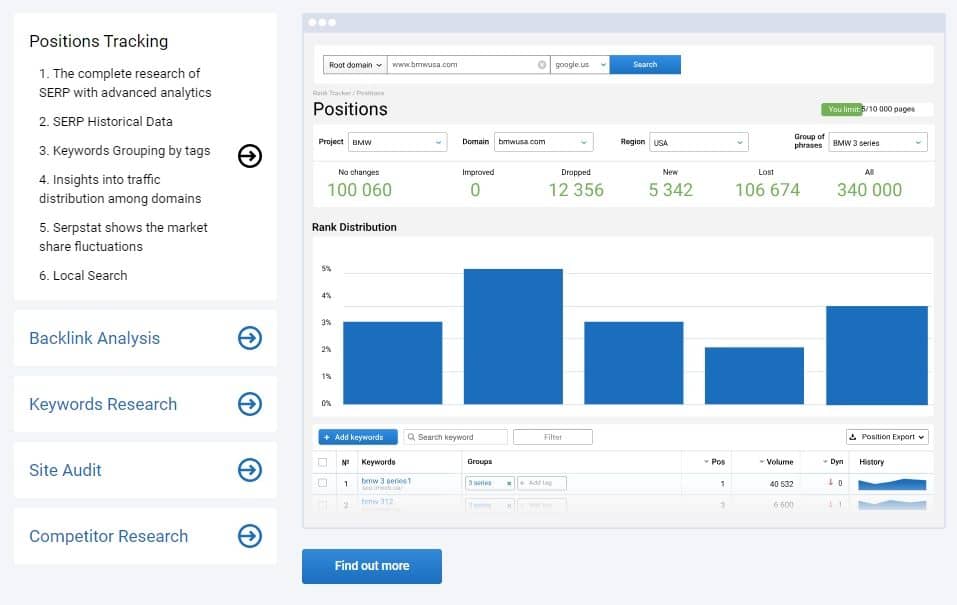Open the Backlink Analysis section

[x=95, y=338]
